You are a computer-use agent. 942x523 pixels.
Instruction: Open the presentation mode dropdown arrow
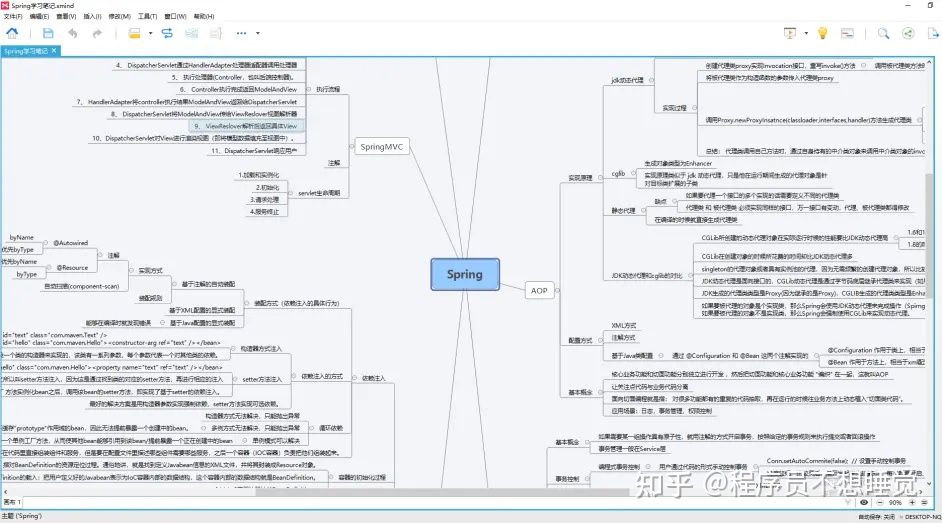pos(806,34)
